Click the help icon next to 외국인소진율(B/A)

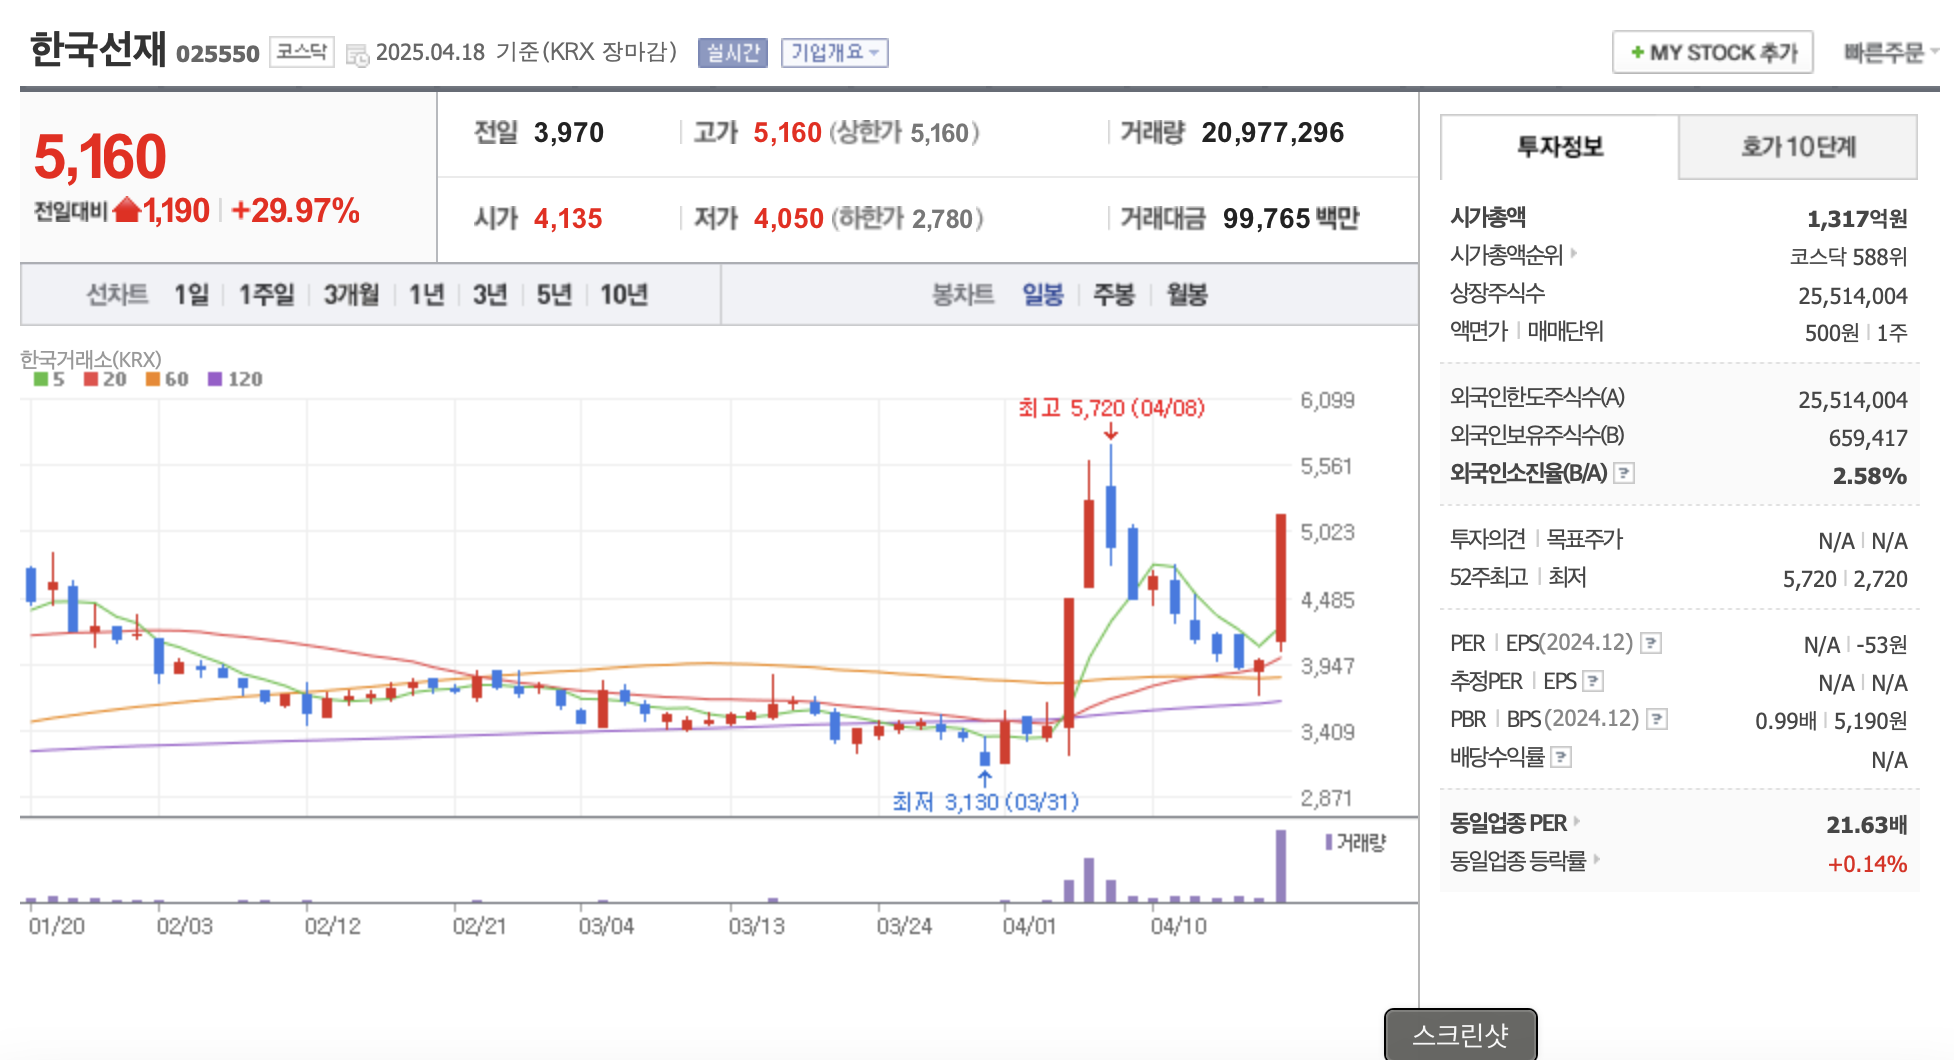(1625, 473)
